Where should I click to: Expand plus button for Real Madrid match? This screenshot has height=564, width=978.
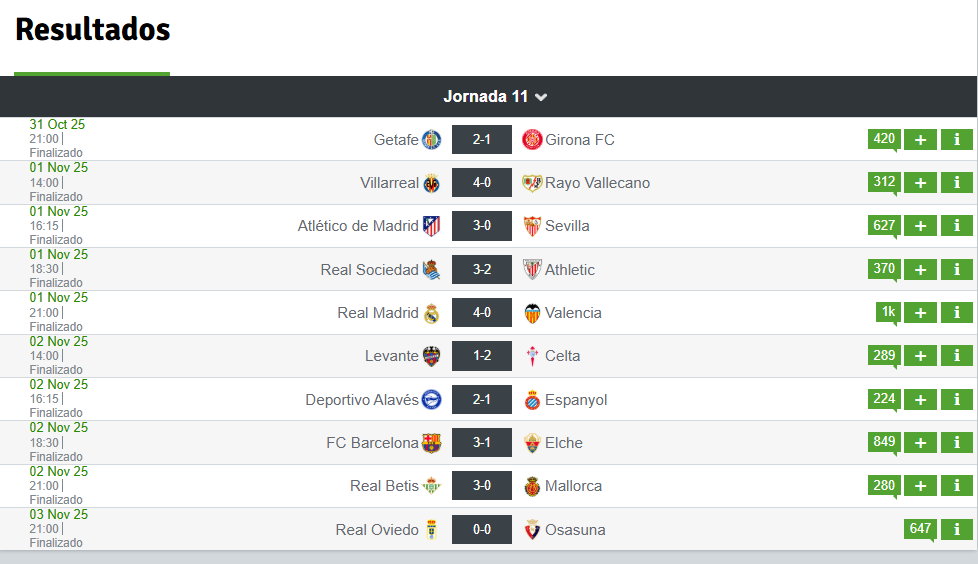(920, 313)
